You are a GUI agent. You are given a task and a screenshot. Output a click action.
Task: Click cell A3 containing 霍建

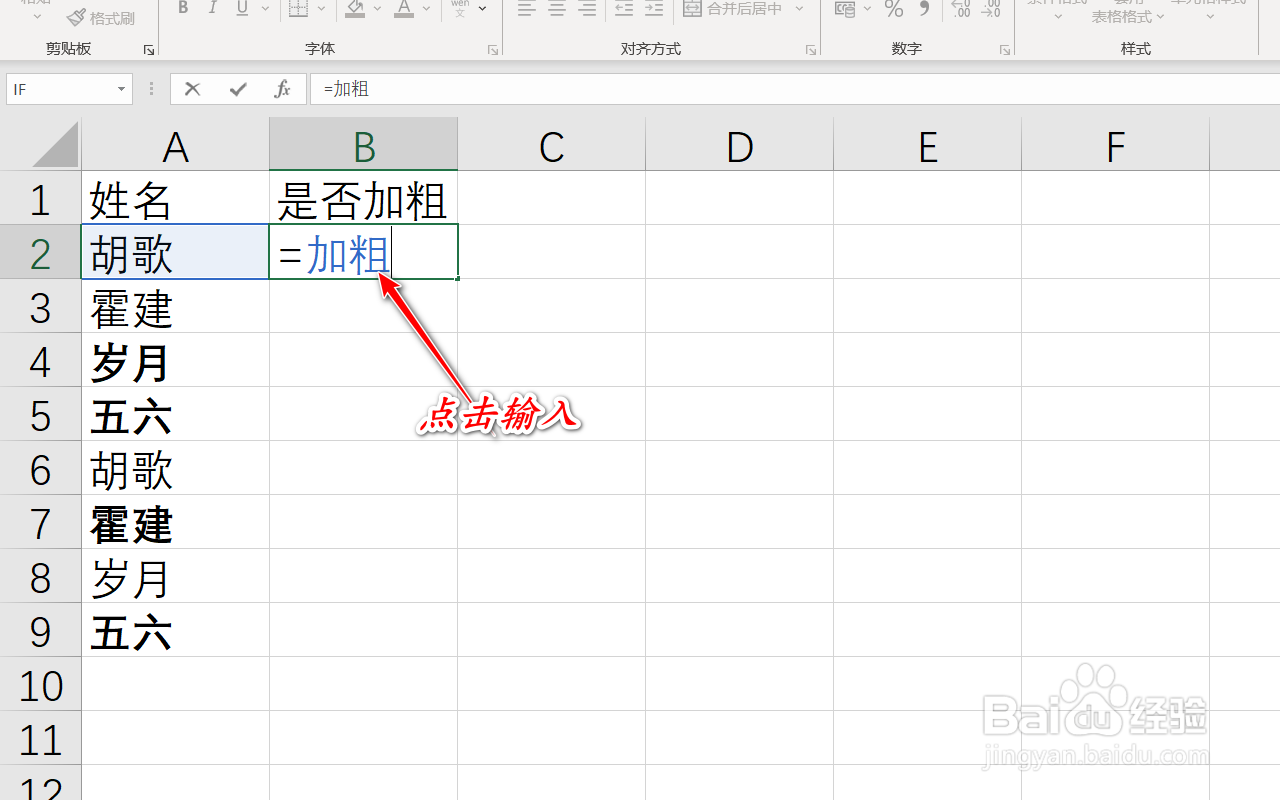(x=176, y=306)
